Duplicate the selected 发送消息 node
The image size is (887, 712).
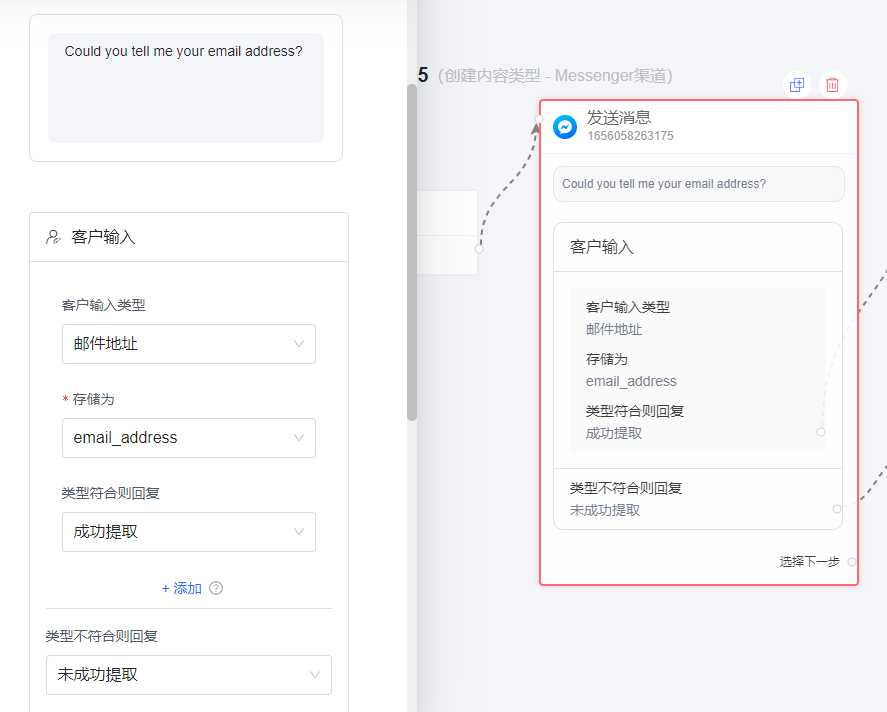click(x=797, y=85)
